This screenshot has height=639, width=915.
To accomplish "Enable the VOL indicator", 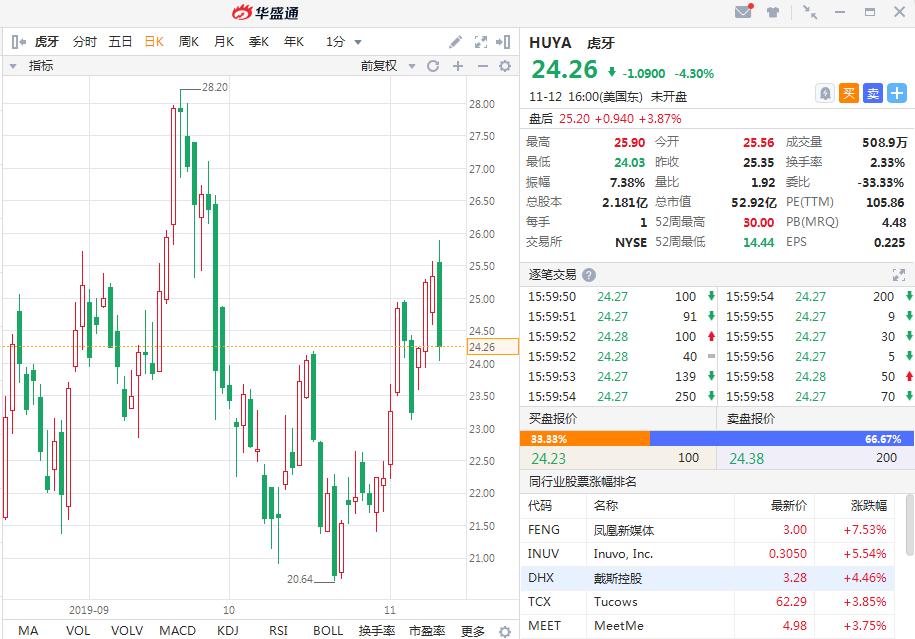I will [x=78, y=631].
